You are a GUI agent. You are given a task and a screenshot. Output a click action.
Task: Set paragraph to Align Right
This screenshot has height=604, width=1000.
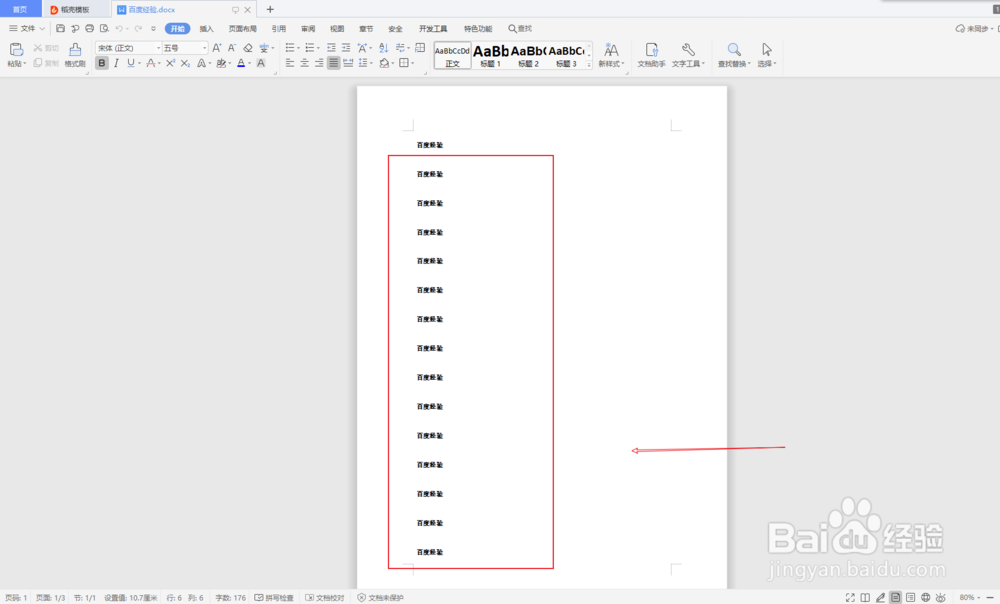tap(319, 63)
